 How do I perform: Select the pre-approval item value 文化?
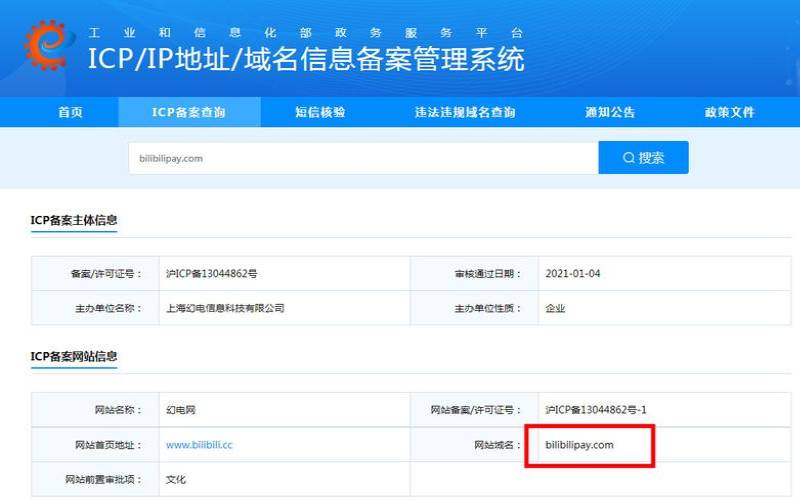point(176,480)
